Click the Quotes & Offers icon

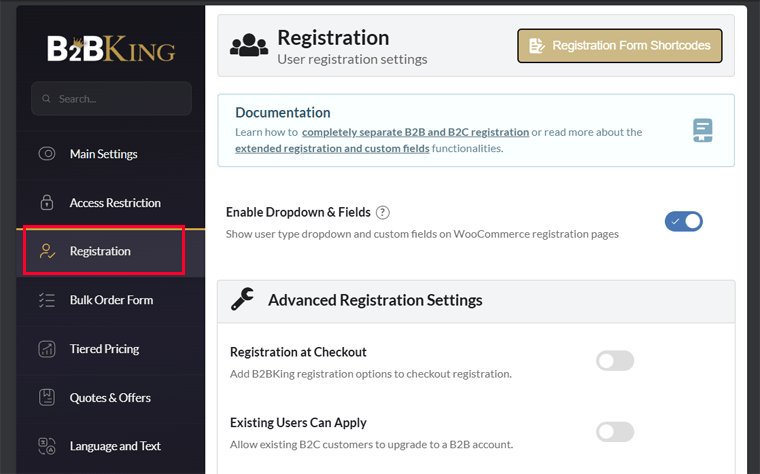47,397
